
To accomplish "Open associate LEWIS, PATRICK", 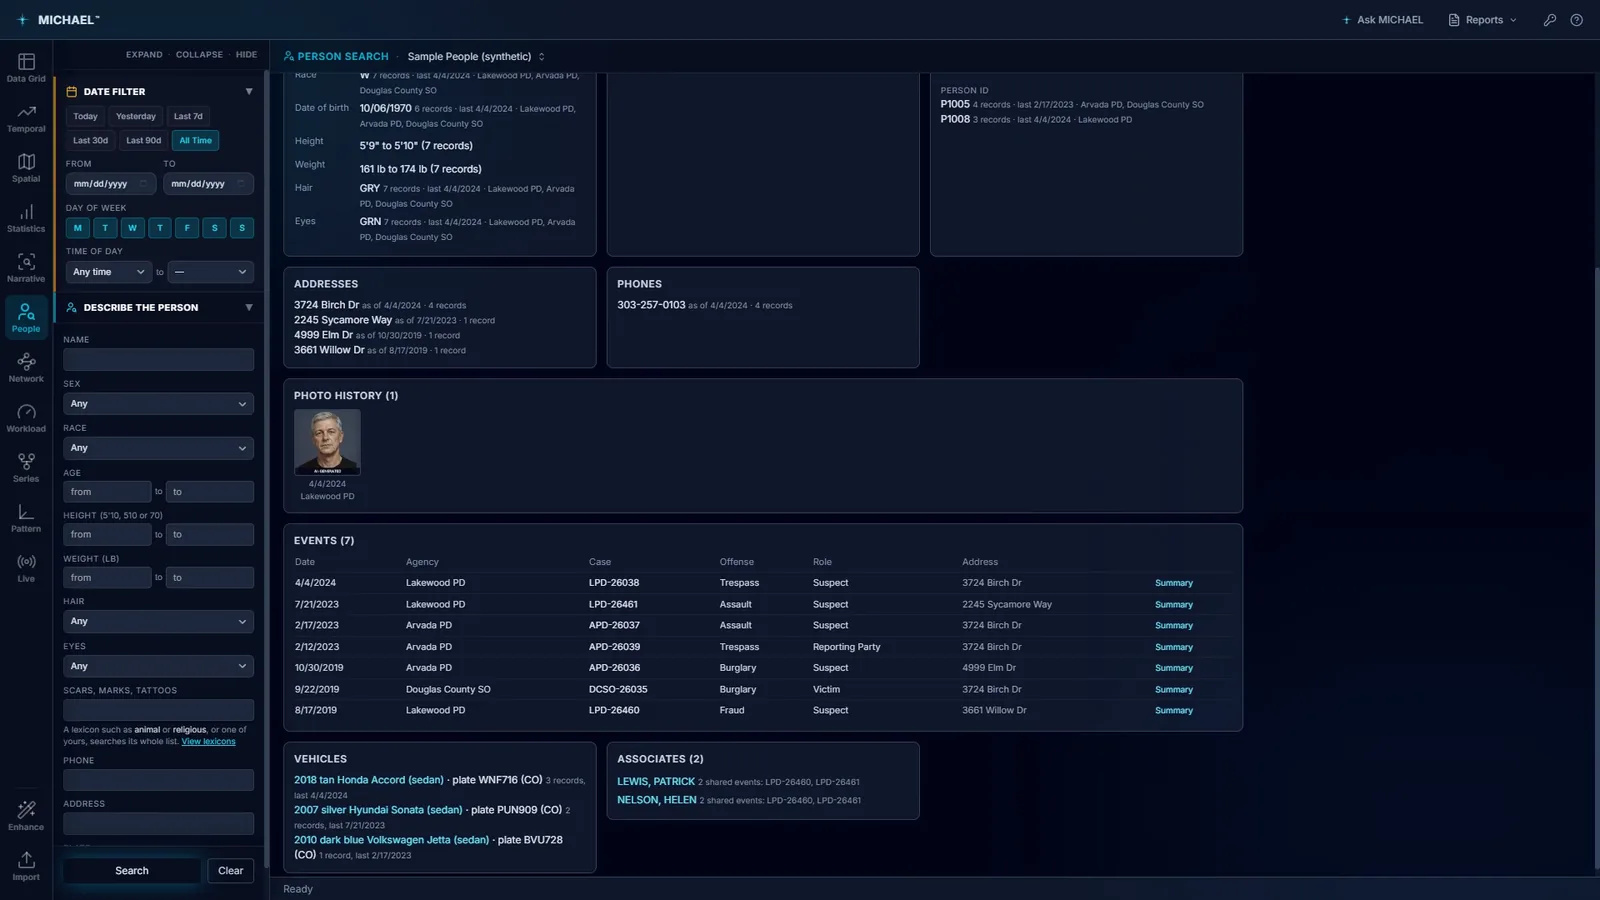I will pyautogui.click(x=656, y=782).
